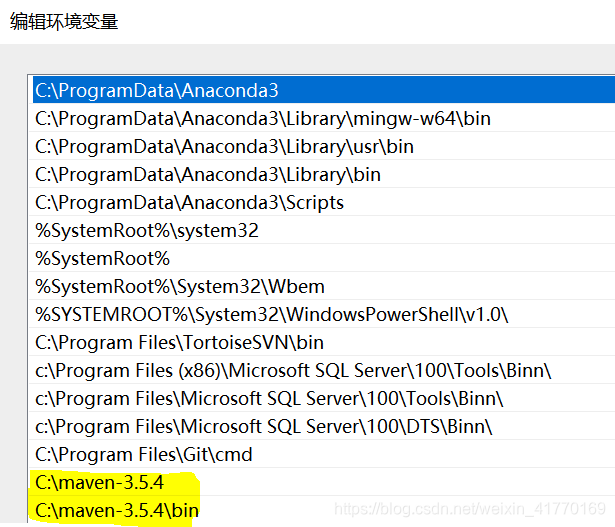Viewport: 615px width, 527px height.
Task: Select the Anaconda3\Scripts path entry
Action: click(324, 202)
